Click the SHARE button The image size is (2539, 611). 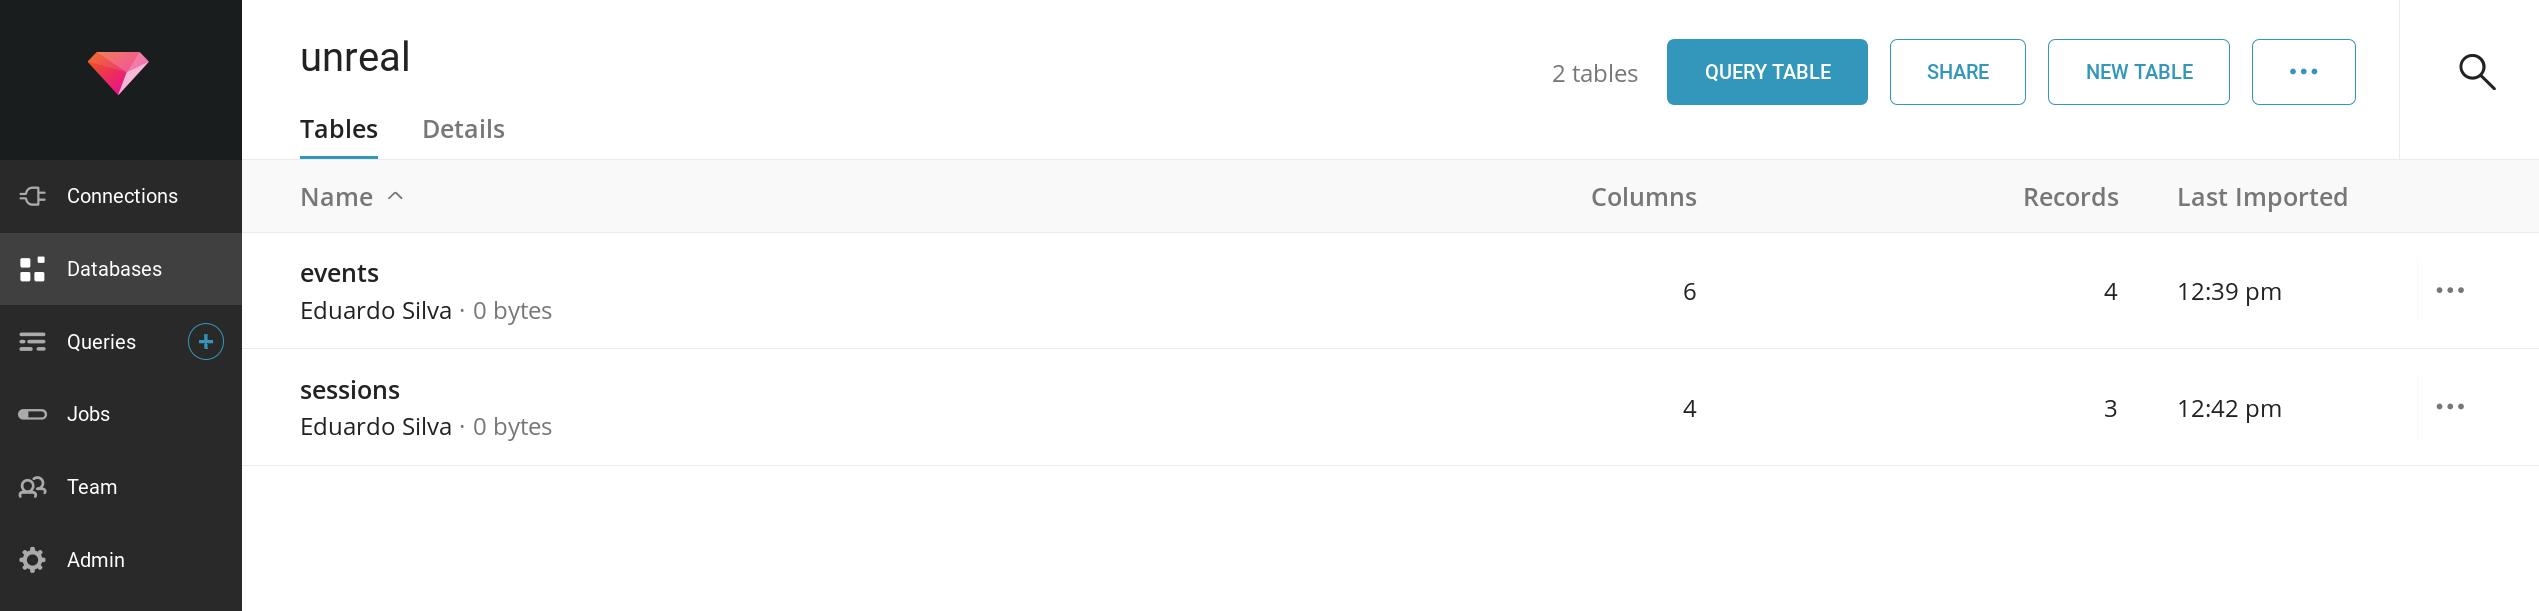tap(1956, 72)
